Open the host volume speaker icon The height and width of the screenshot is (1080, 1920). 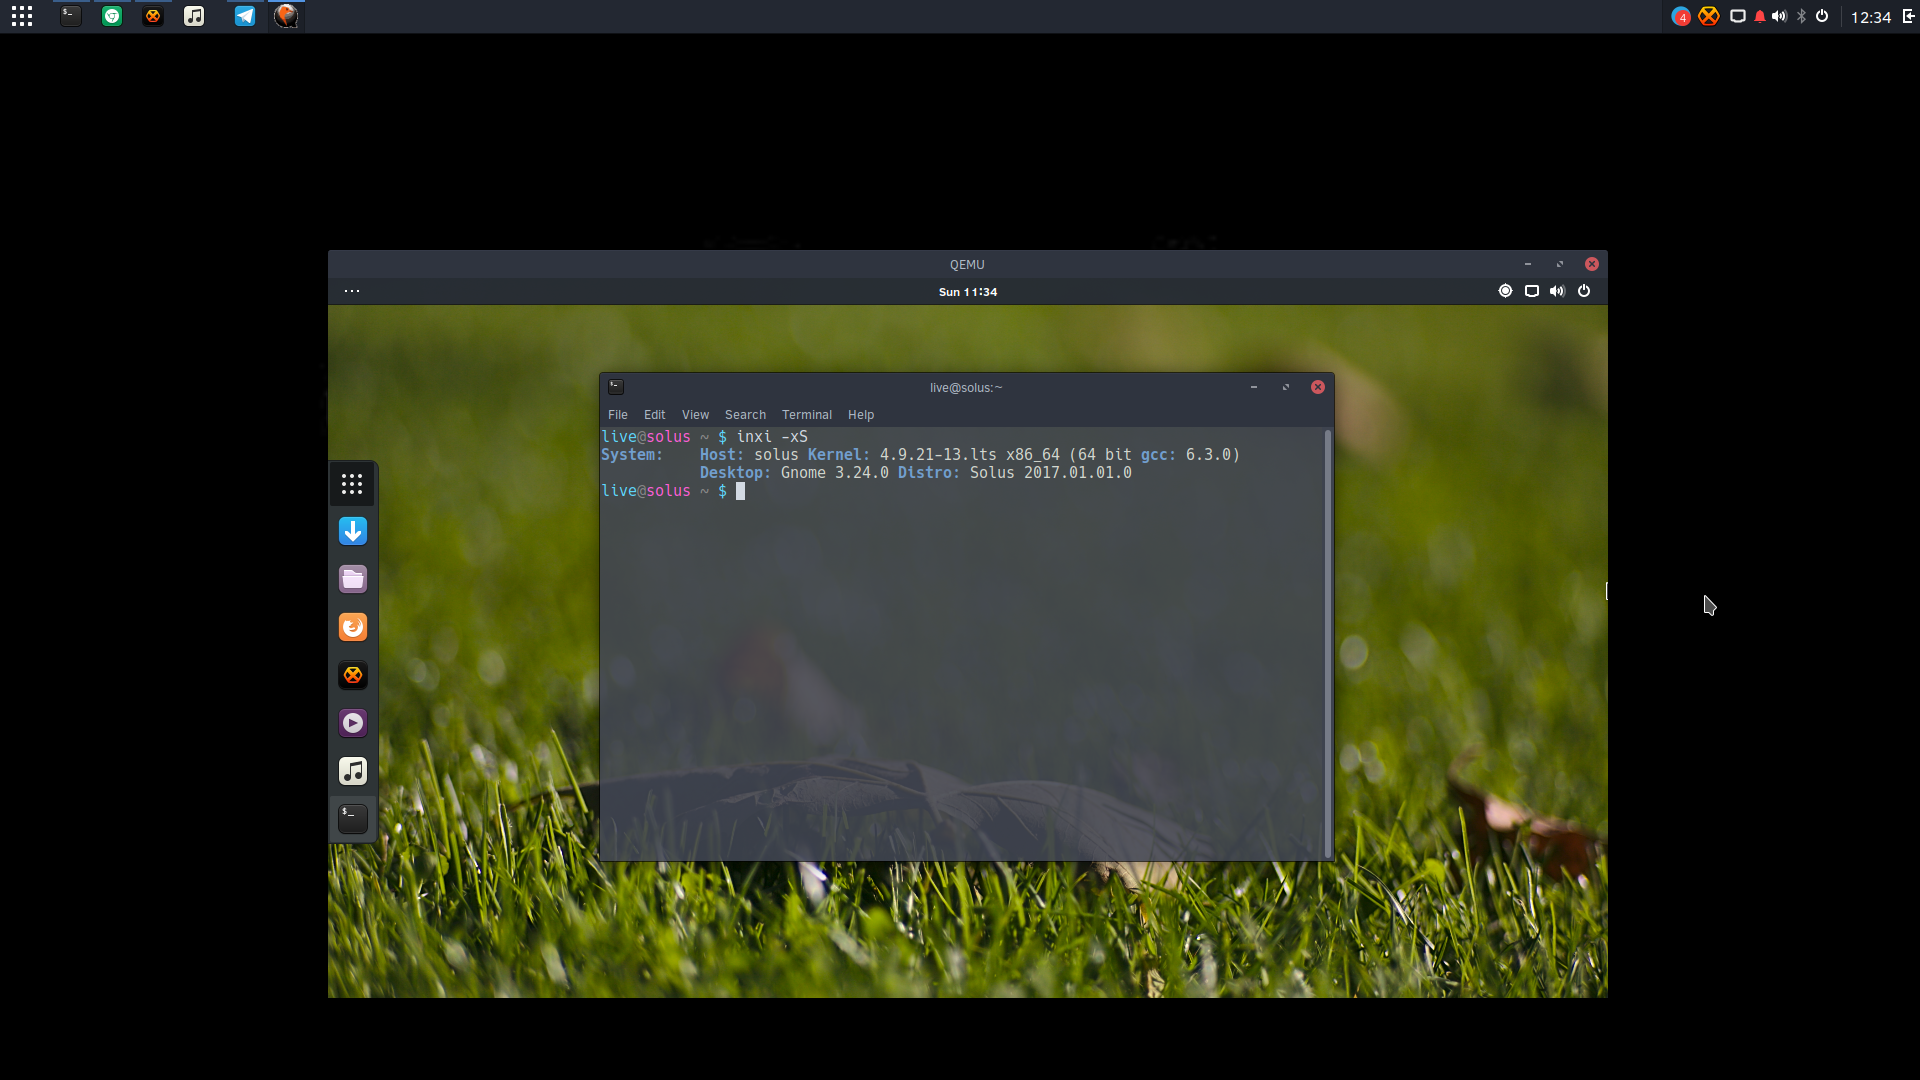click(1779, 16)
